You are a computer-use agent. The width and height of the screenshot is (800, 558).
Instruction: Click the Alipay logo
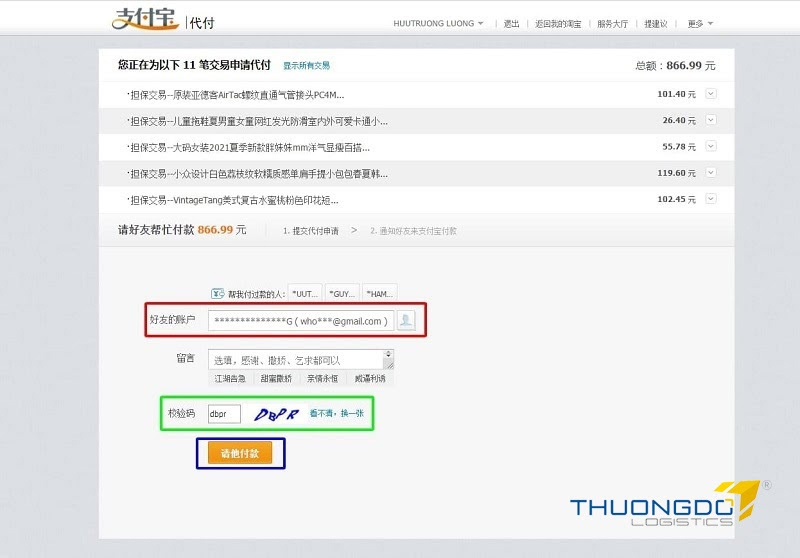145,19
